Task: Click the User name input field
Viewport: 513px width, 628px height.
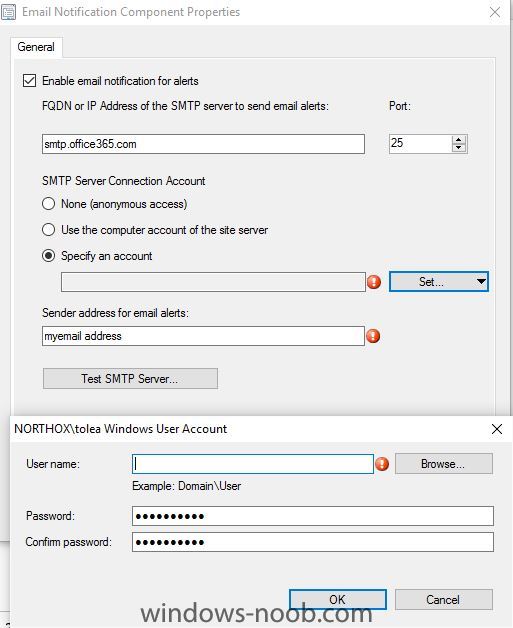Action: [253, 464]
